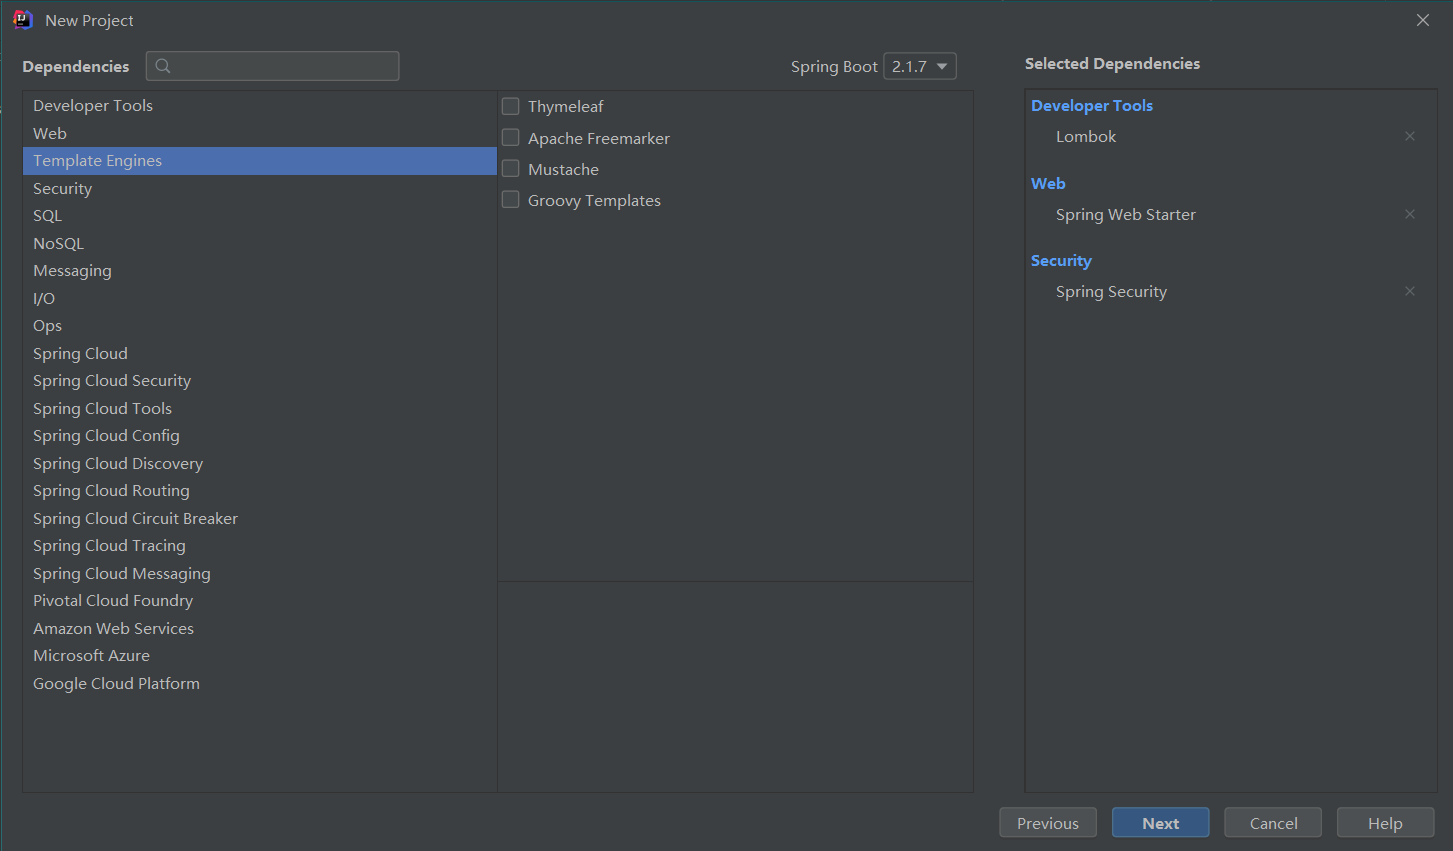The height and width of the screenshot is (851, 1453).
Task: Choose the Security category in the list
Action: click(x=260, y=188)
